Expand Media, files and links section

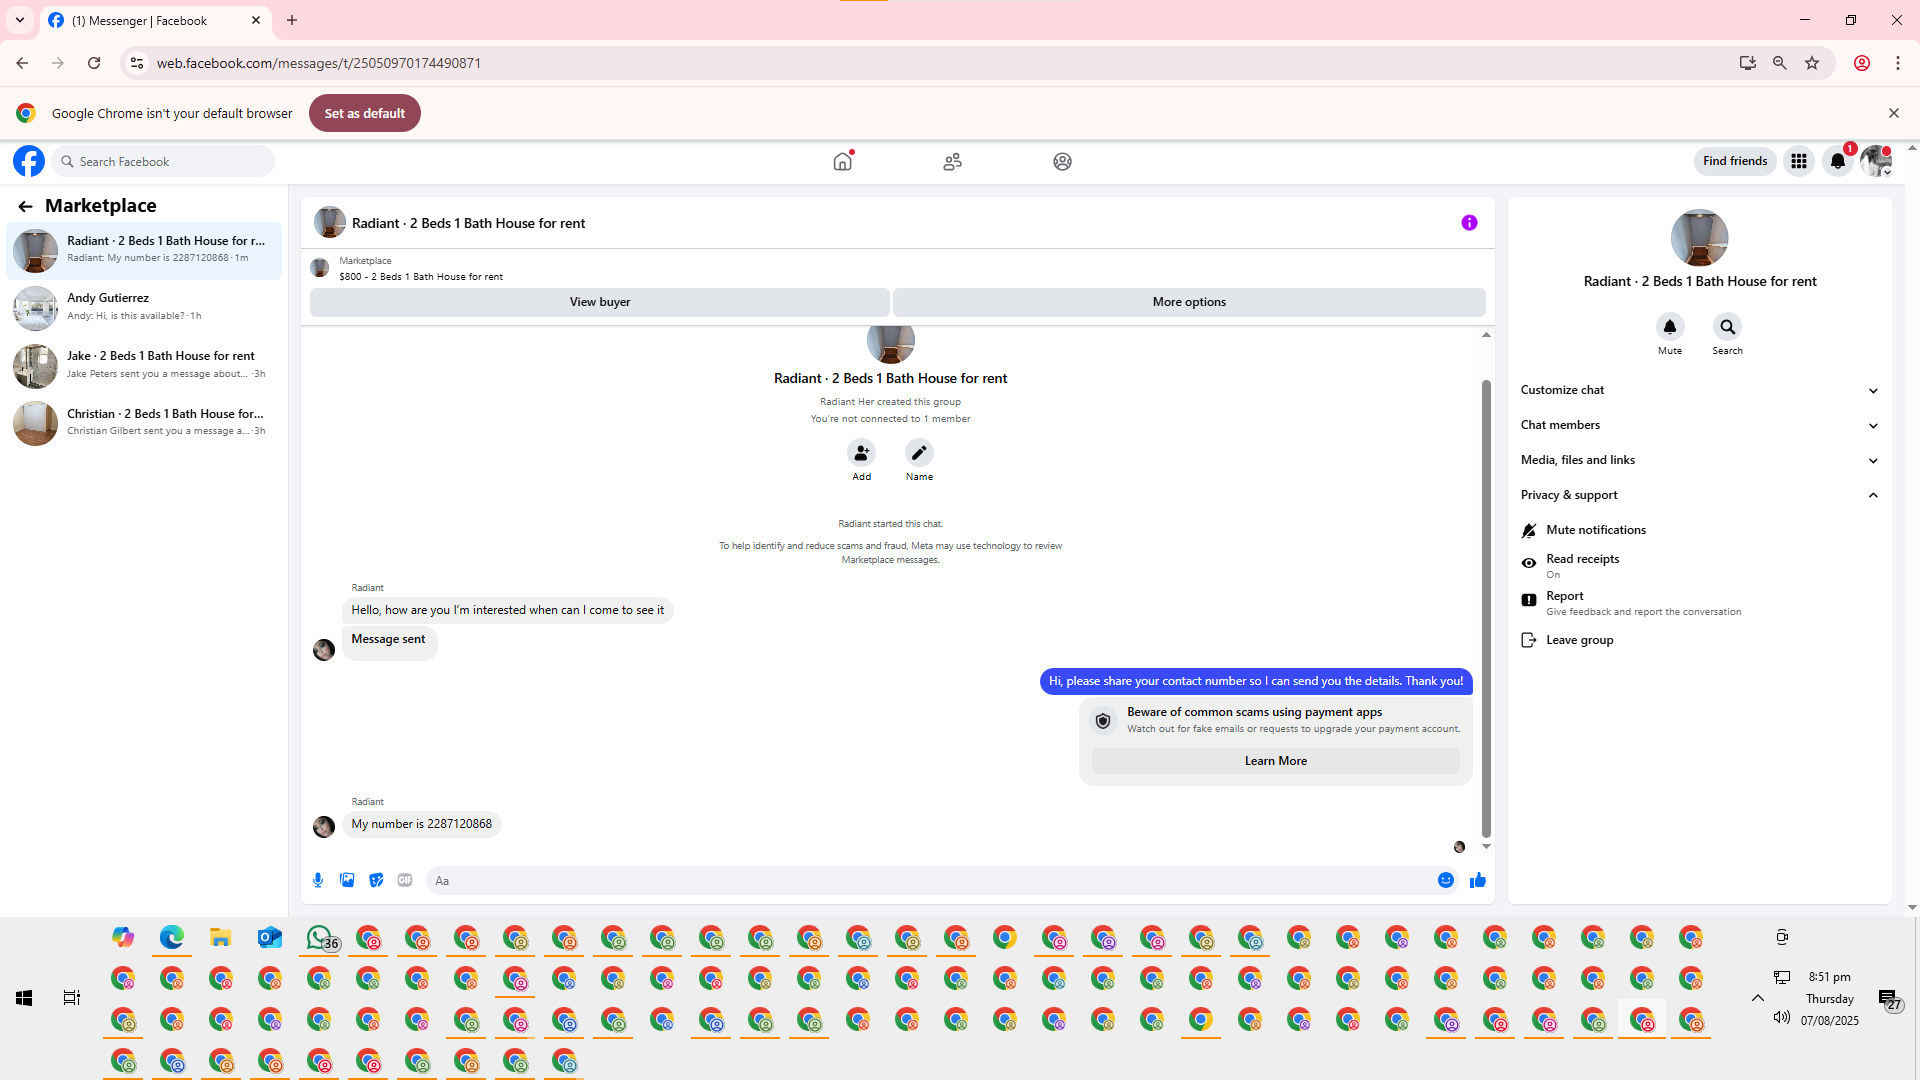(1699, 460)
